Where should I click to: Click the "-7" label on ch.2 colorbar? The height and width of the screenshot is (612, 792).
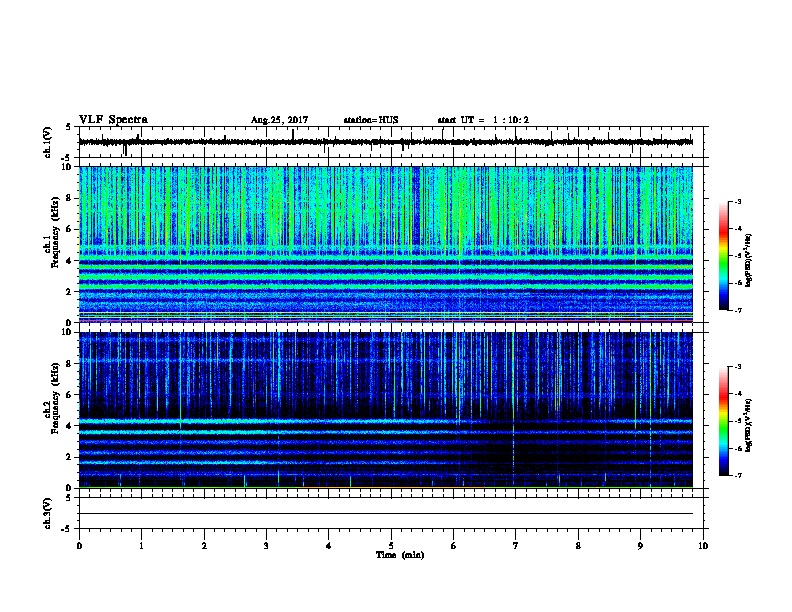(737, 475)
